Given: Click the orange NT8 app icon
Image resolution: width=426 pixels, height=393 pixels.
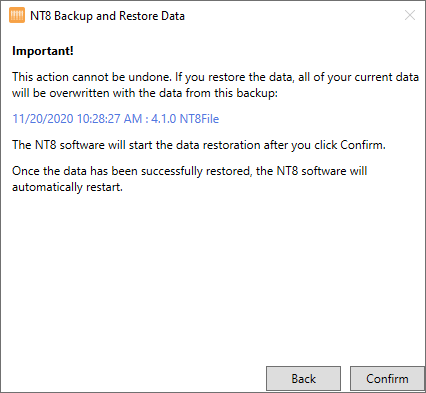Looking at the screenshot, I should (x=17, y=16).
